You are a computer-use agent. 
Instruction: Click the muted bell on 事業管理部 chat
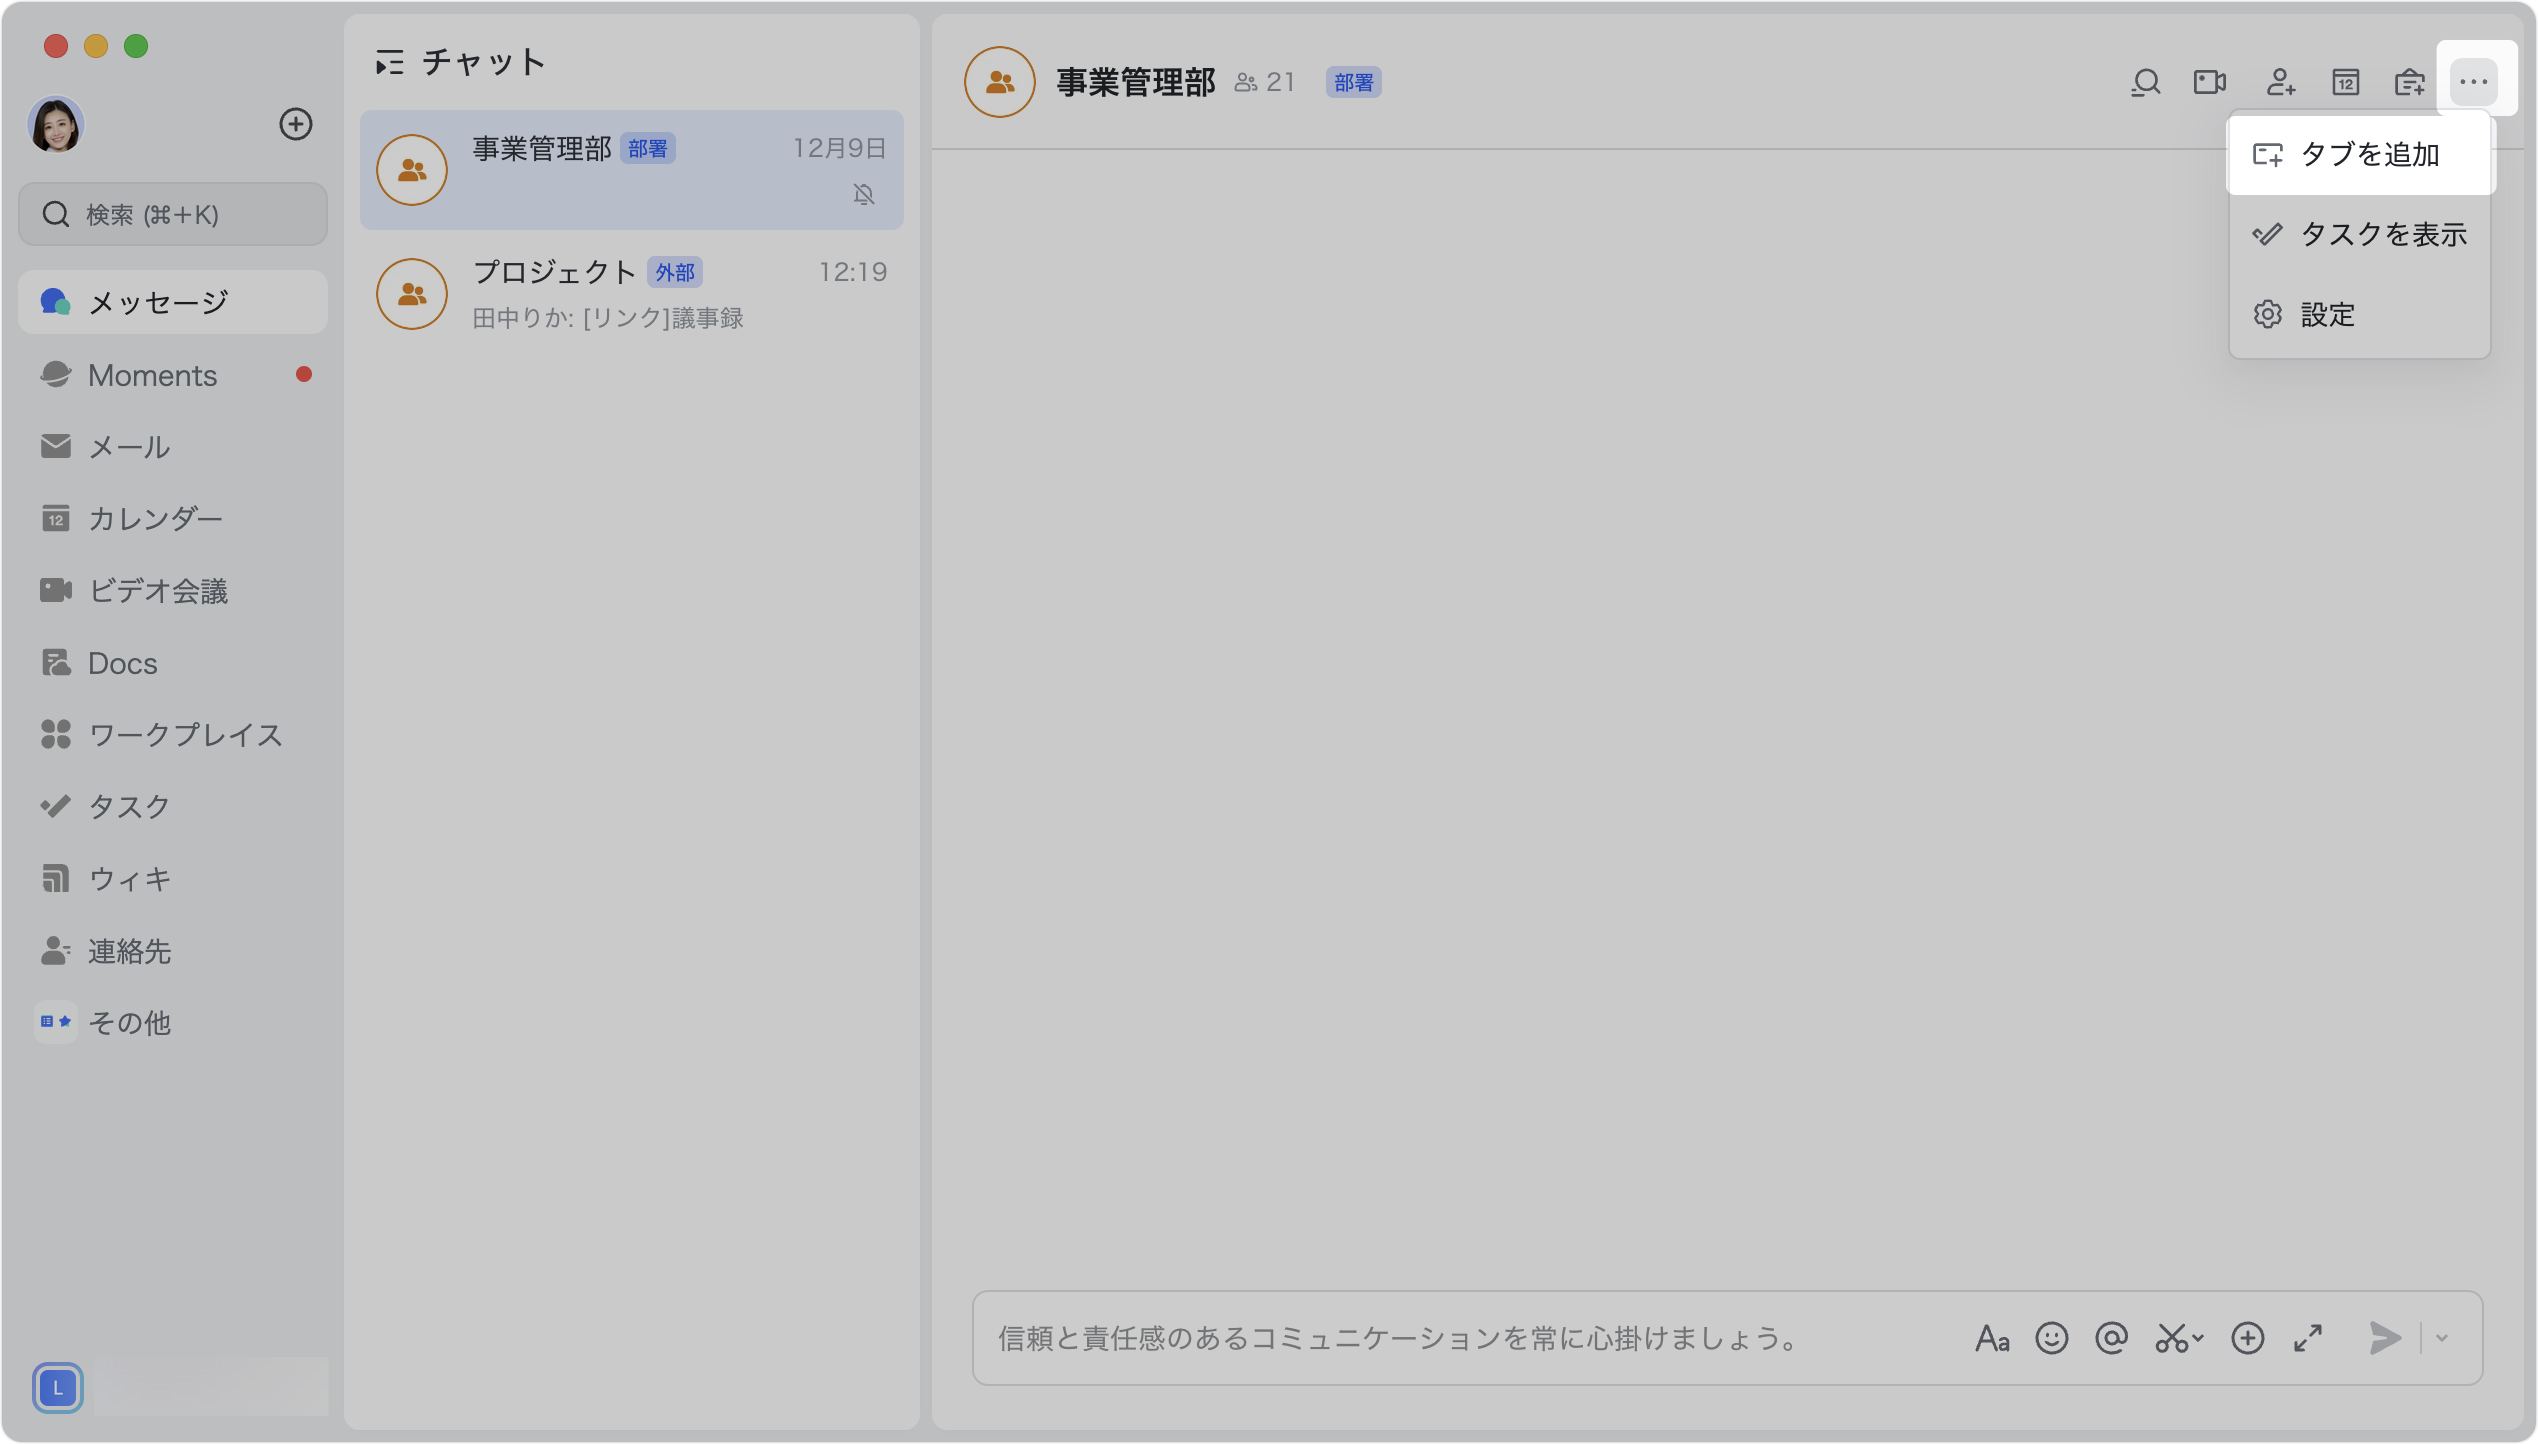(x=864, y=194)
